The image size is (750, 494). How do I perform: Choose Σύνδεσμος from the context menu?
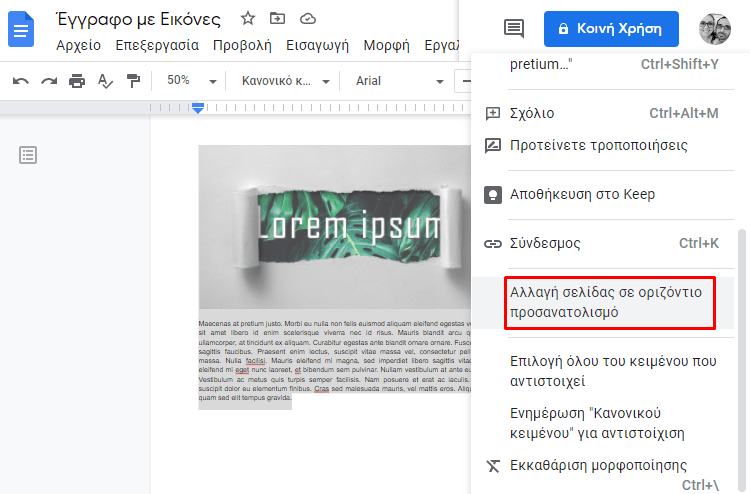coord(603,243)
